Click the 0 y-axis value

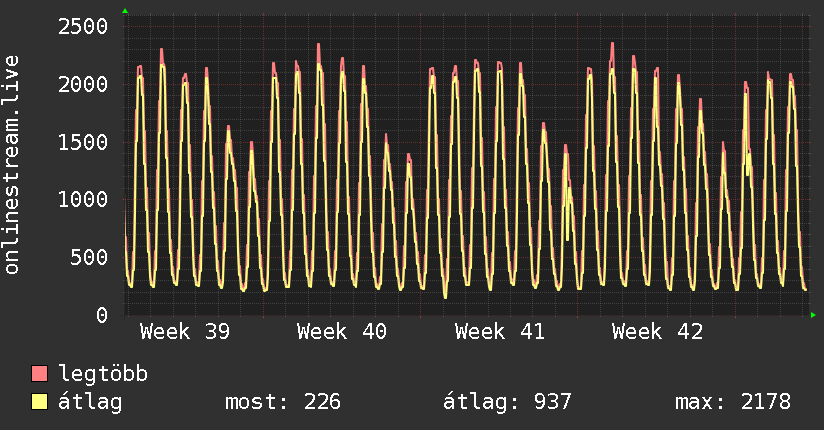point(102,315)
